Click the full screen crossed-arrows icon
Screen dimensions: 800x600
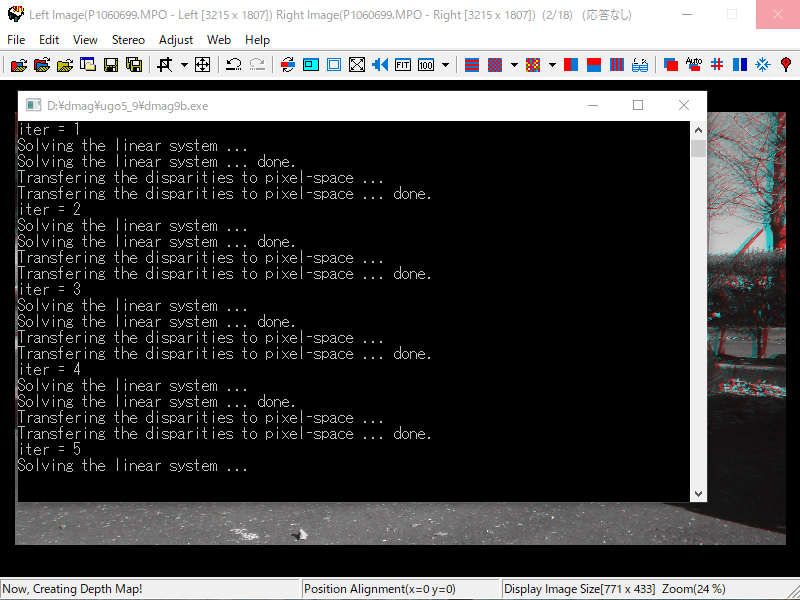(357, 65)
